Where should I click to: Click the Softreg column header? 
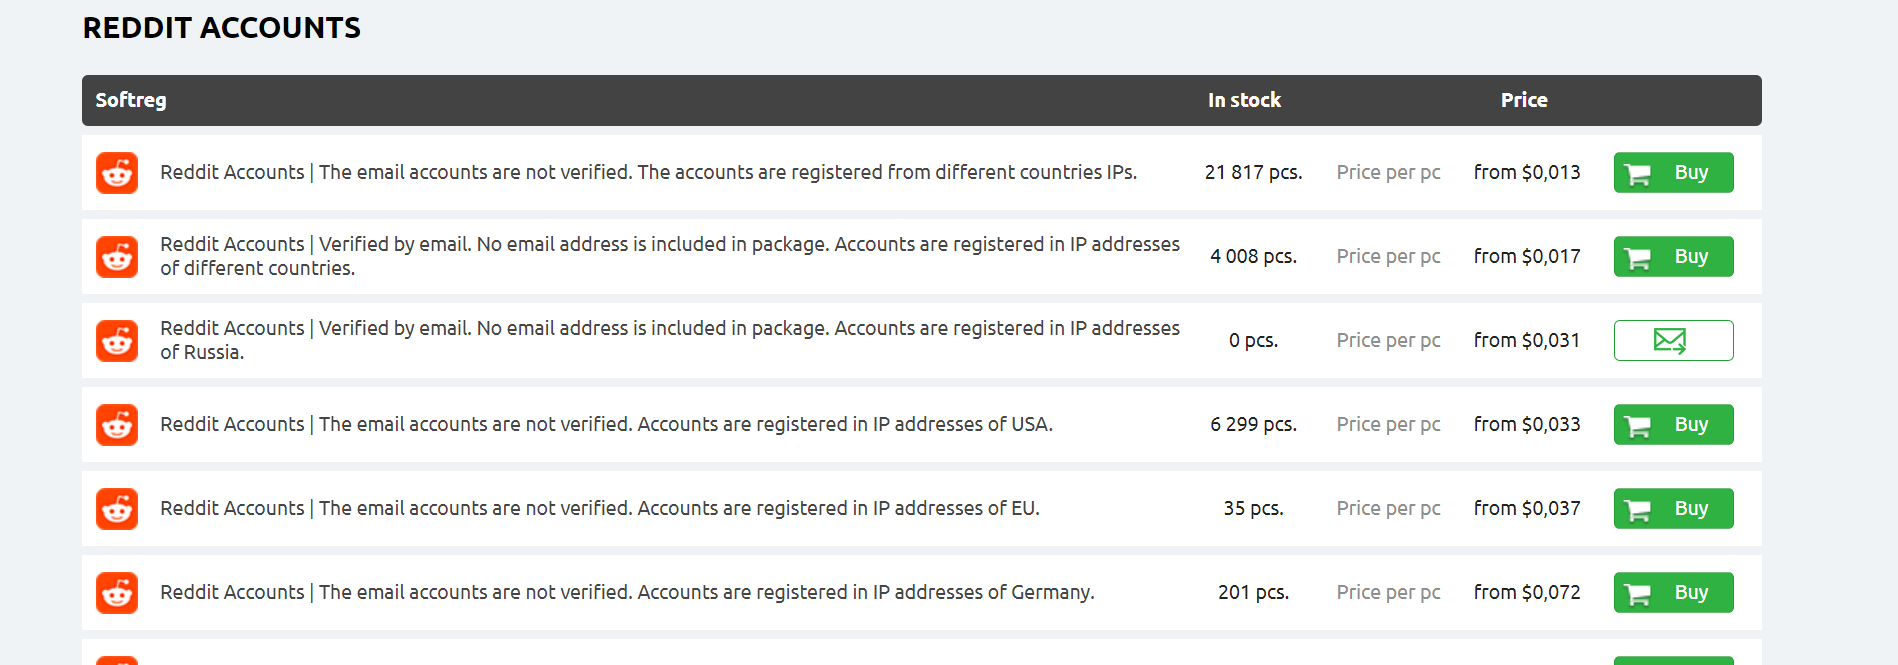click(131, 100)
